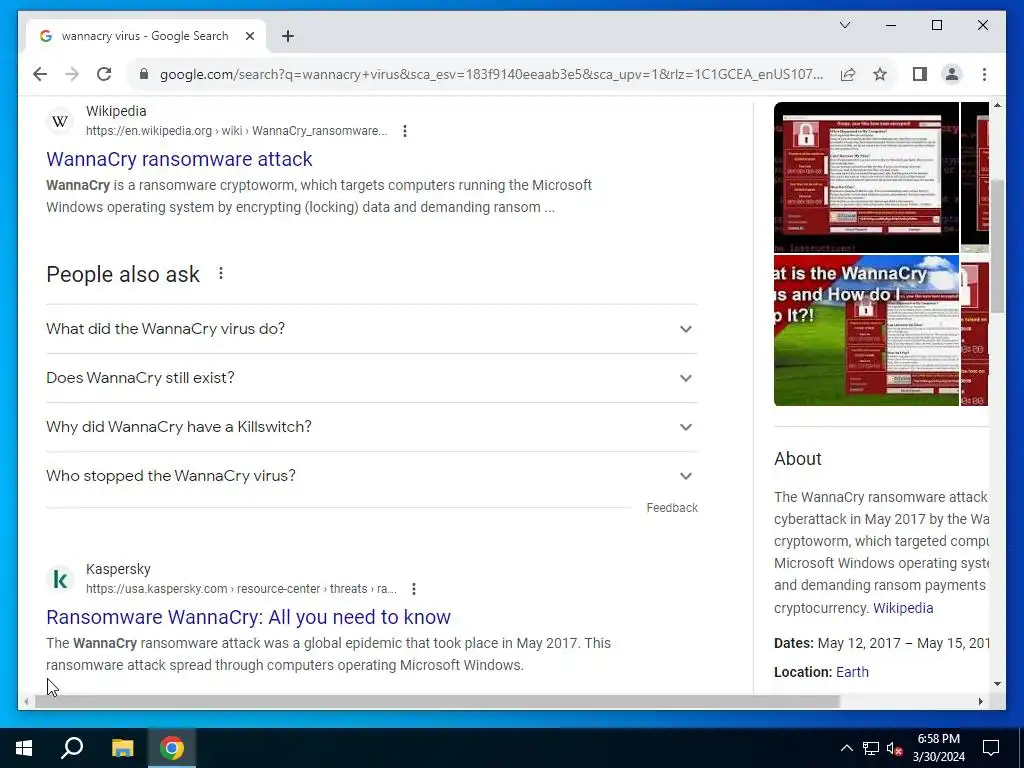Click the vertical scrollbar down arrow
This screenshot has height=768, width=1024.
(x=997, y=684)
